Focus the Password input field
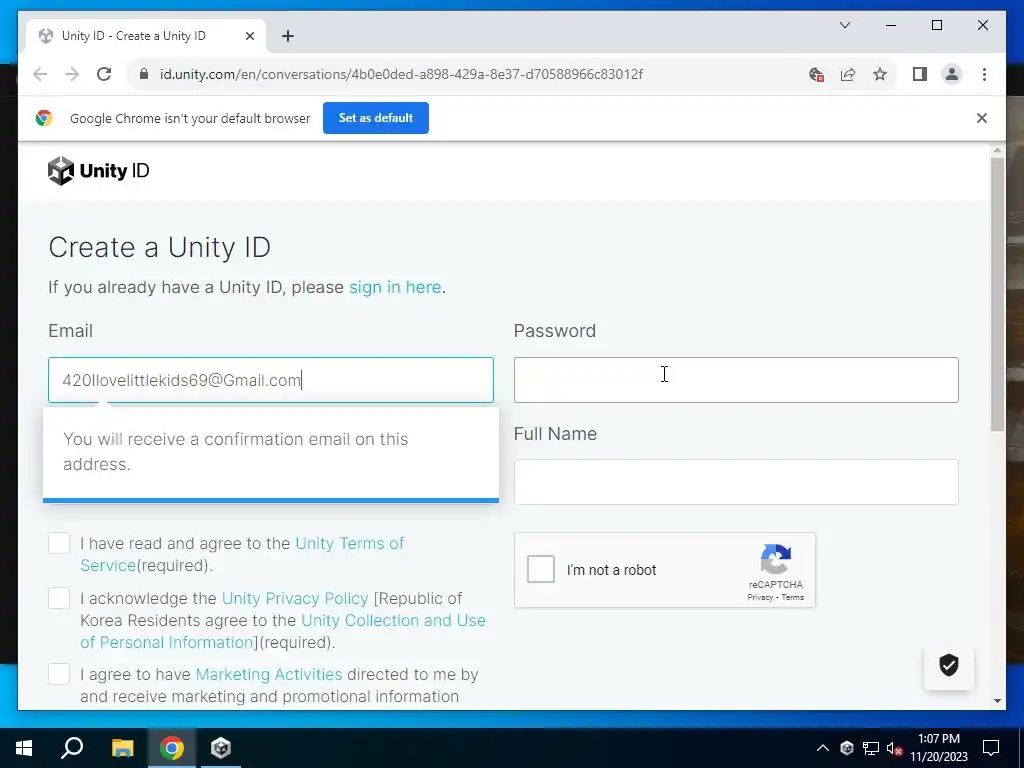The width and height of the screenshot is (1024, 768). coord(736,380)
